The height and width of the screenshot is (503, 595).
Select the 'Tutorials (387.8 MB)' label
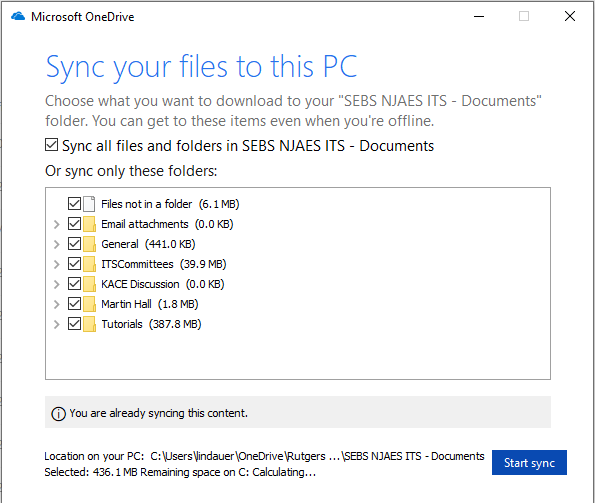151,324
